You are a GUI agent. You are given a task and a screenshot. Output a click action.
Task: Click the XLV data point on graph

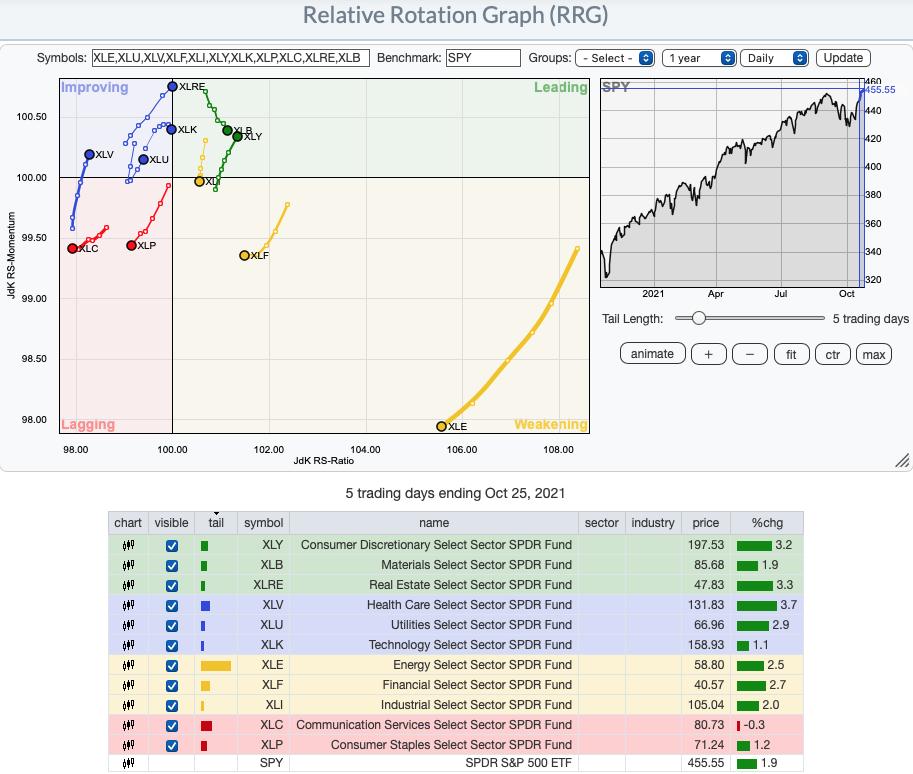pos(89,154)
